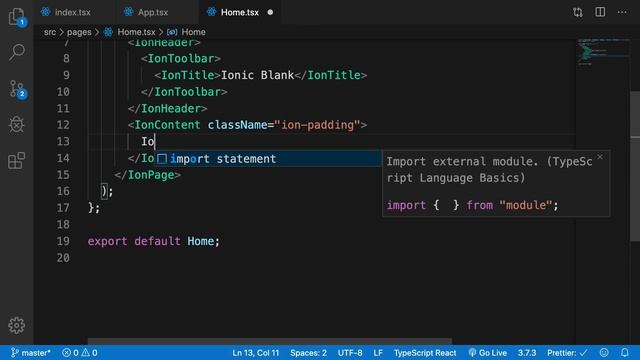Click TypeScript React language mode
This screenshot has height=360, width=640.
425,353
